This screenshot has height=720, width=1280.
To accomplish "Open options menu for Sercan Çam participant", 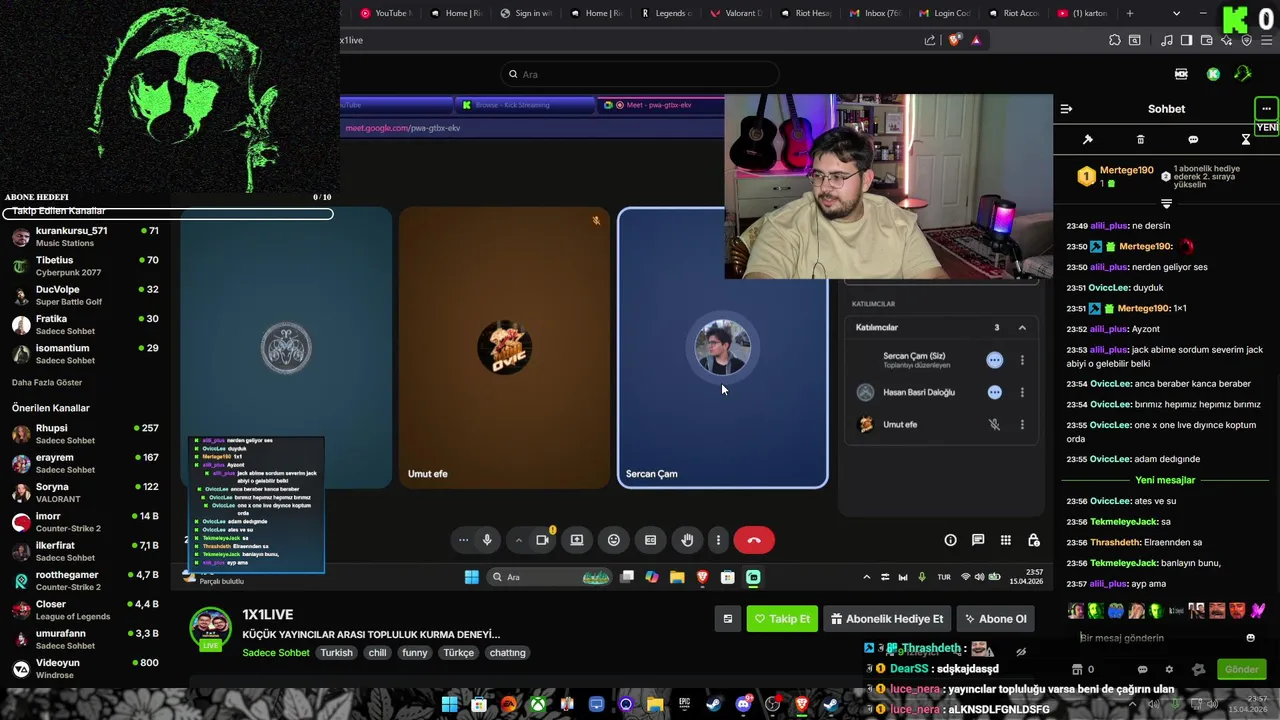I will pyautogui.click(x=1022, y=360).
